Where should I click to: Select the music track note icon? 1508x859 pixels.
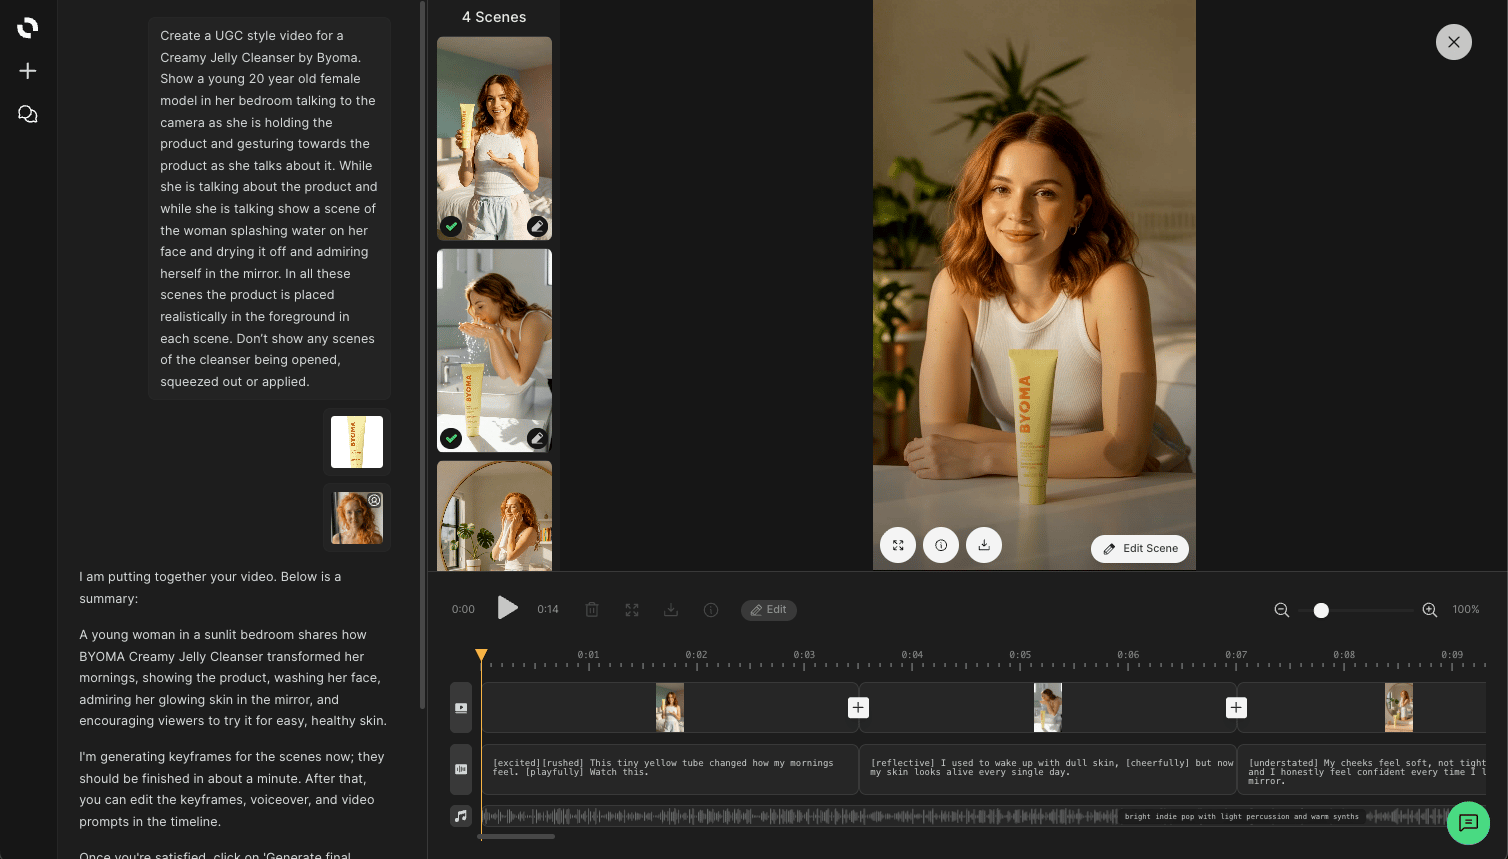pyautogui.click(x=461, y=816)
